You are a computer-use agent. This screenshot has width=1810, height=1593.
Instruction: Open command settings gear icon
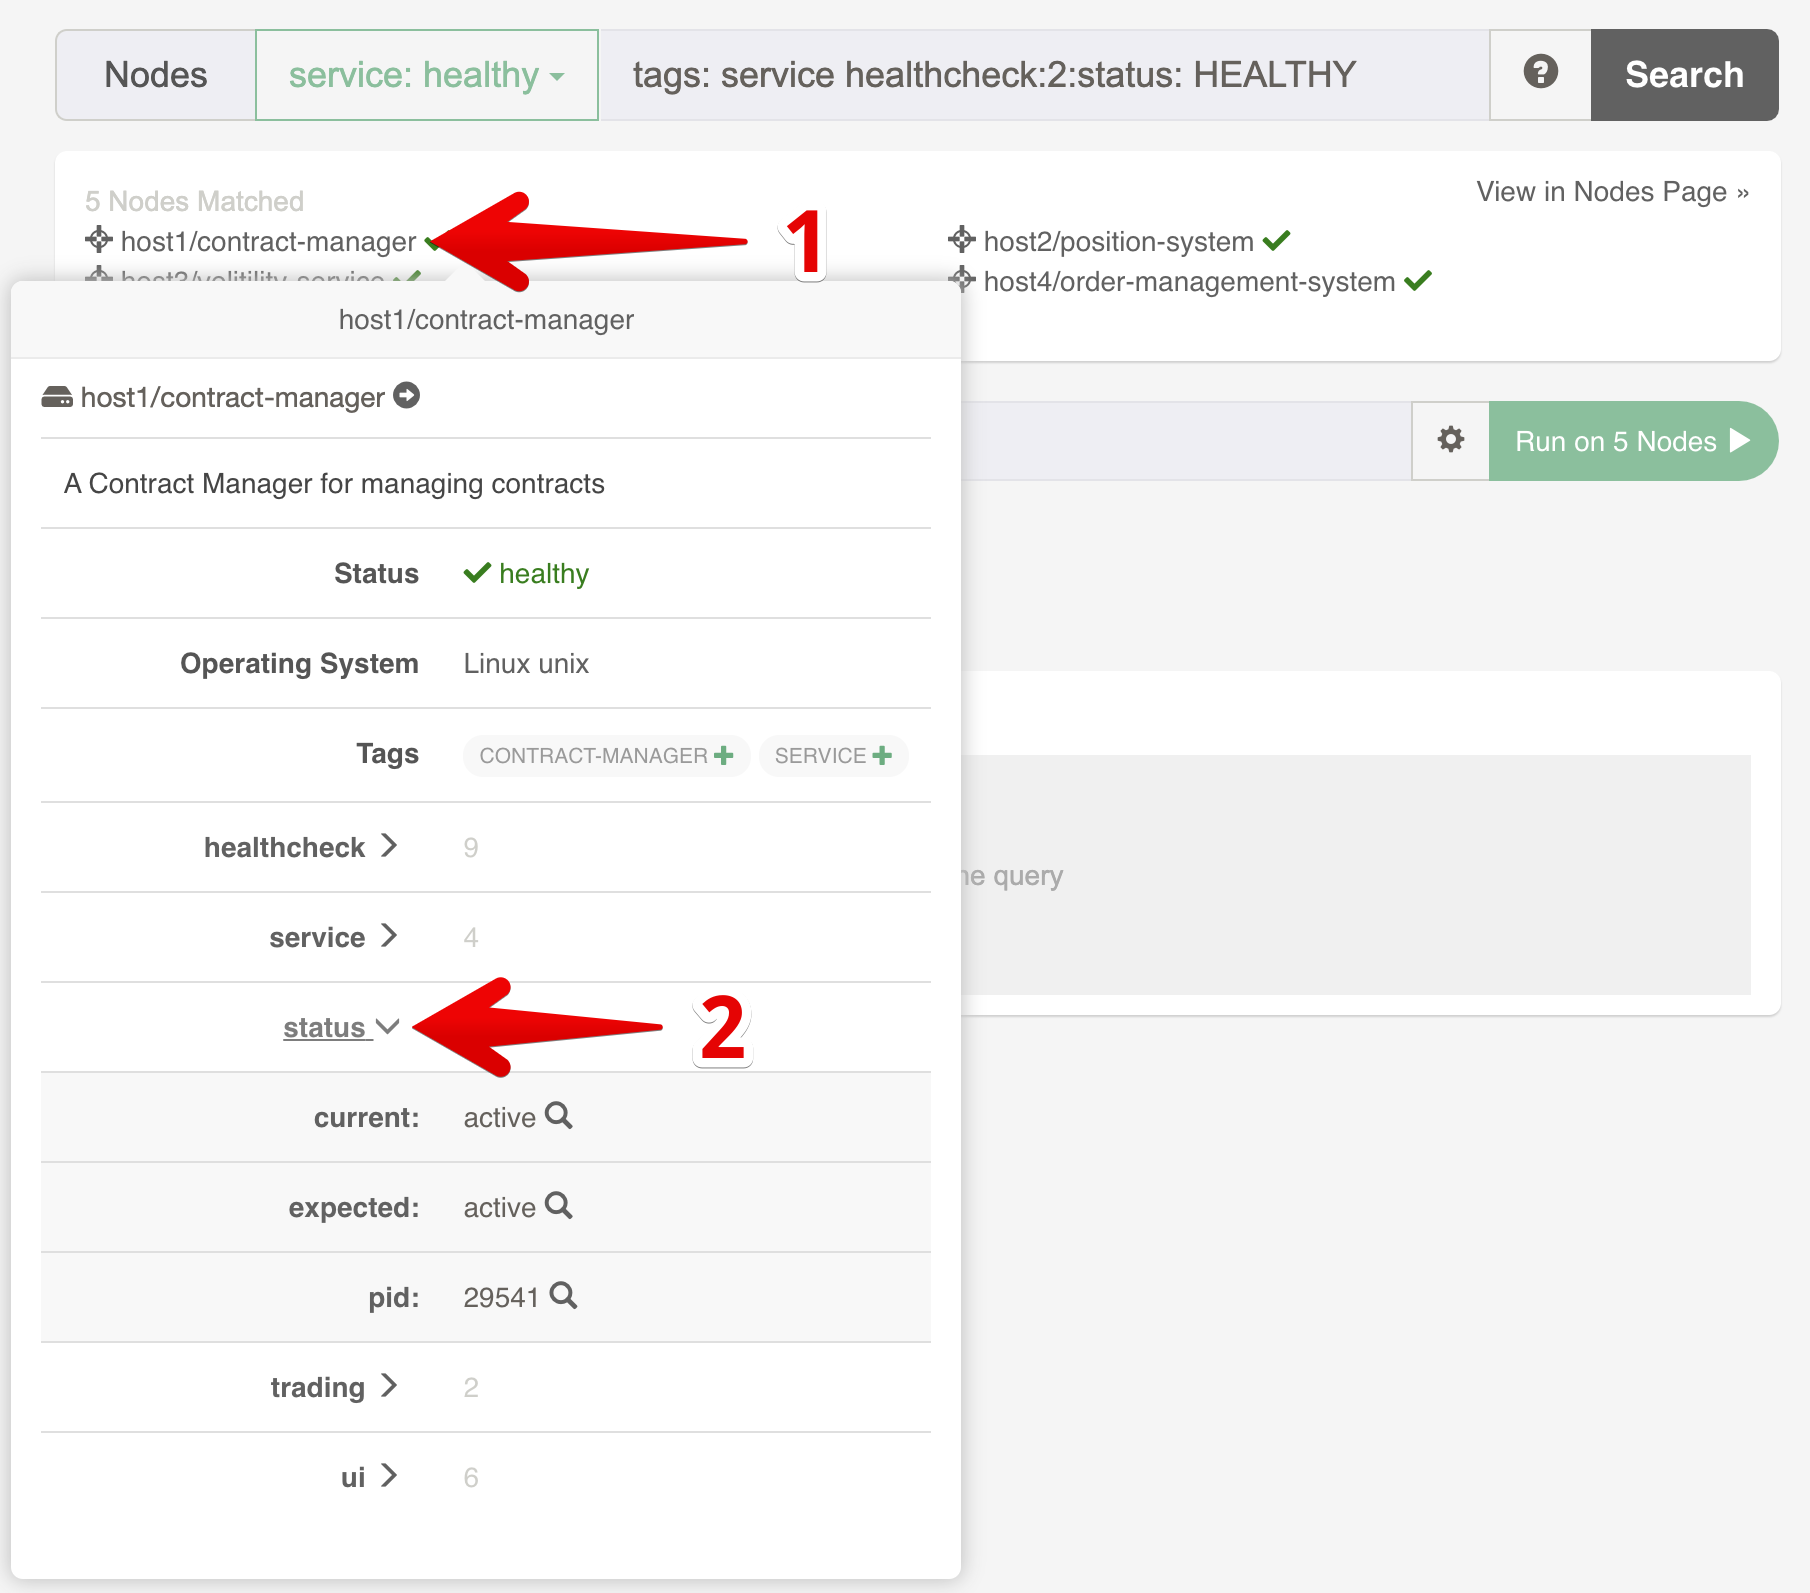(1450, 440)
